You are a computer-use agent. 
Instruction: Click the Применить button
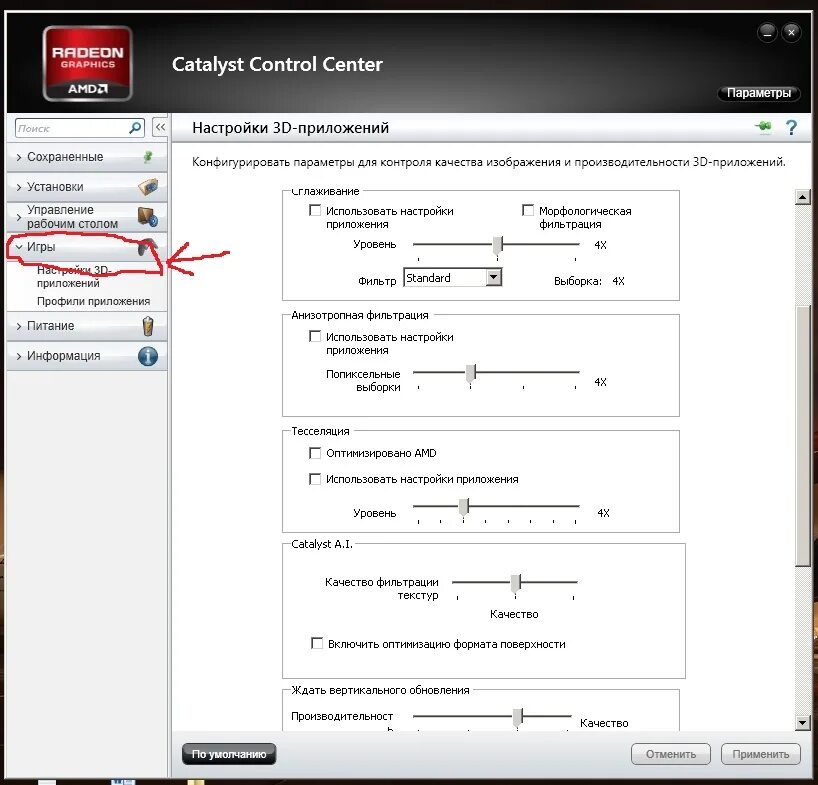(761, 754)
